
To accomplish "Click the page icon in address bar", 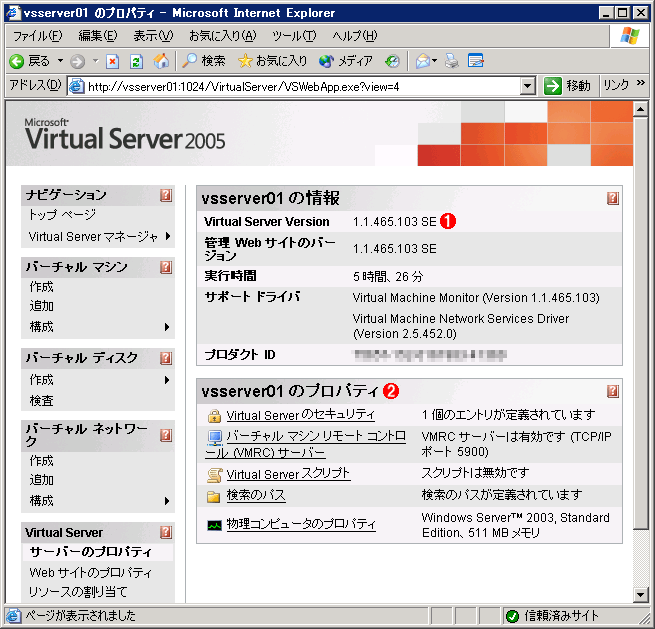I will point(76,86).
